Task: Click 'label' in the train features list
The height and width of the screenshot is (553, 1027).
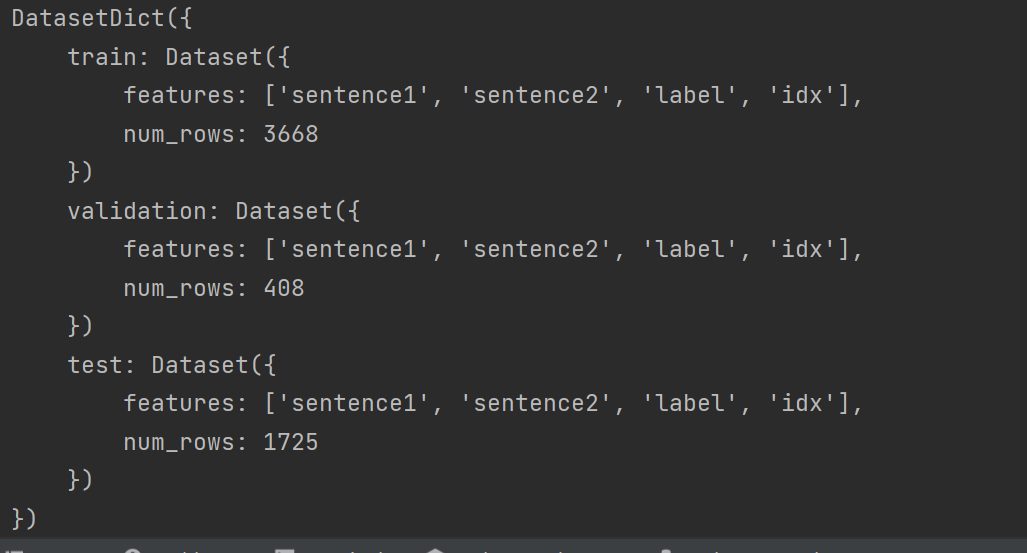Action: pos(691,96)
